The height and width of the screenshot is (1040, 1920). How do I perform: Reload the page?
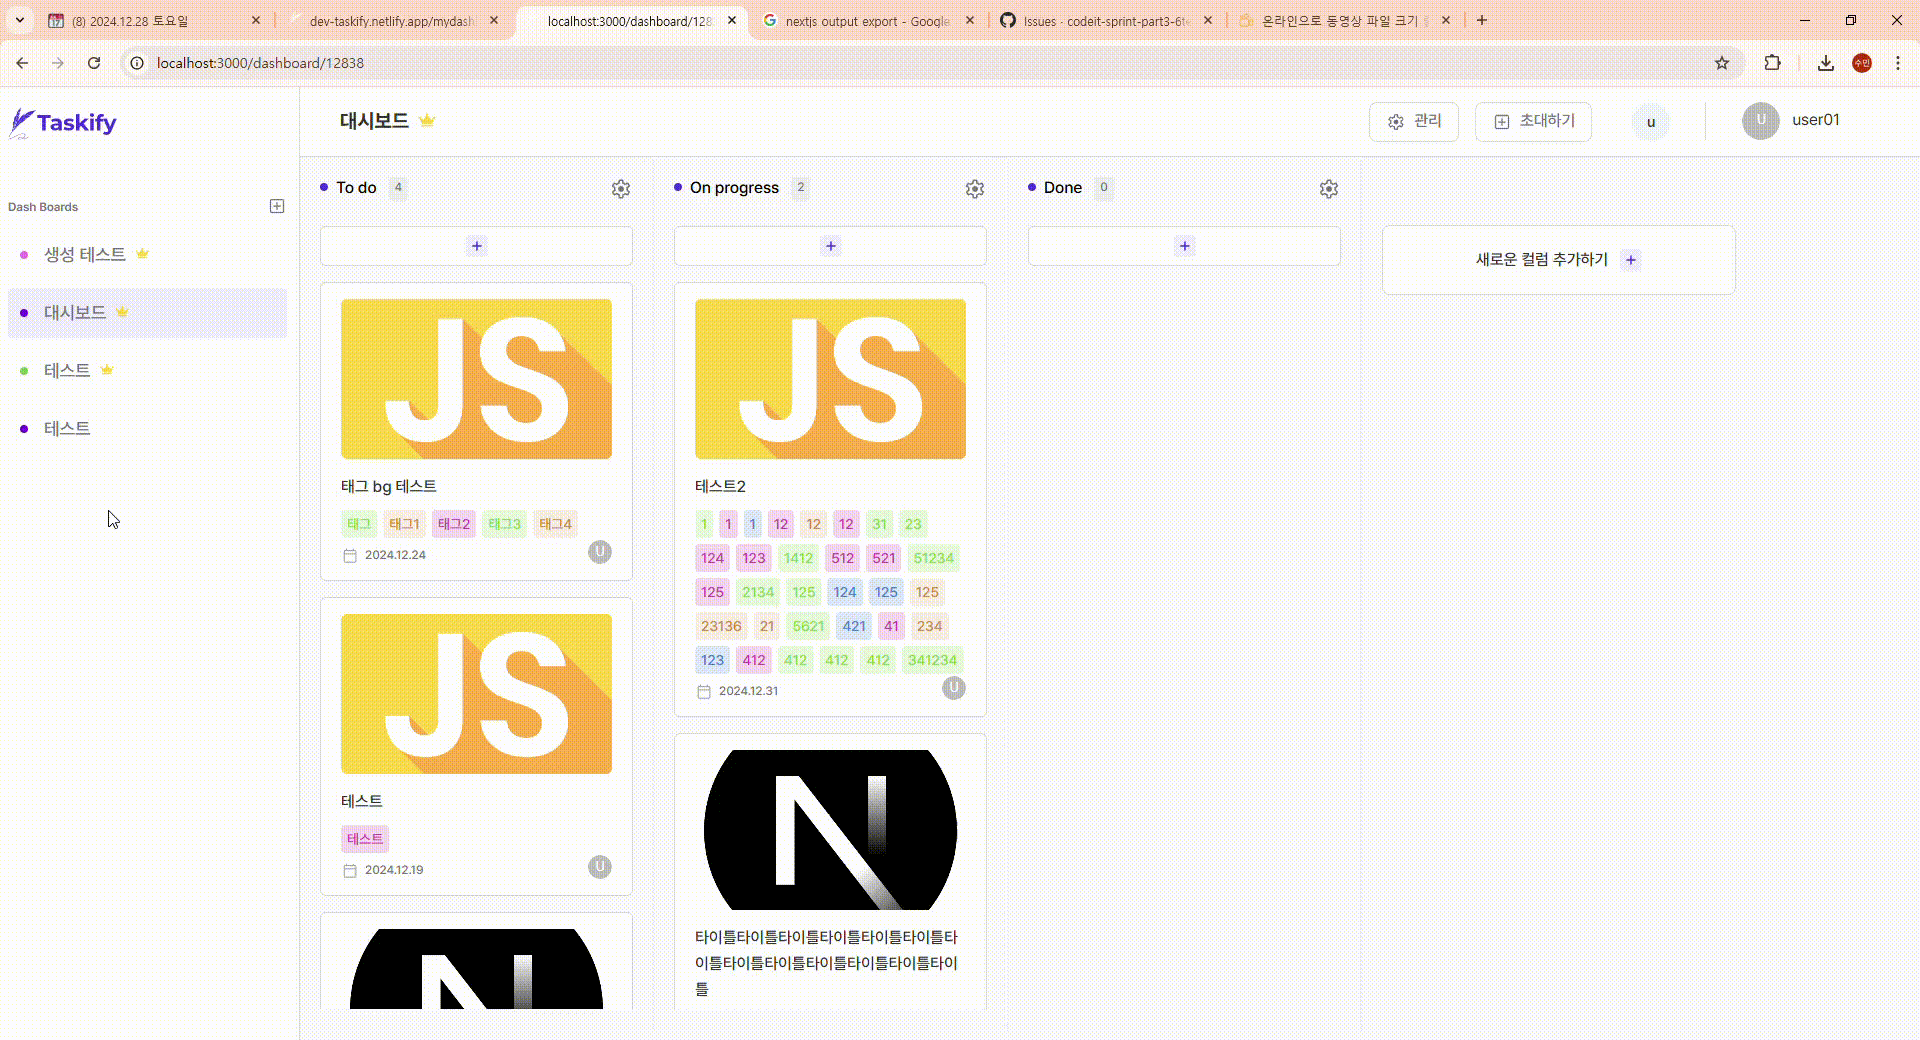[94, 63]
